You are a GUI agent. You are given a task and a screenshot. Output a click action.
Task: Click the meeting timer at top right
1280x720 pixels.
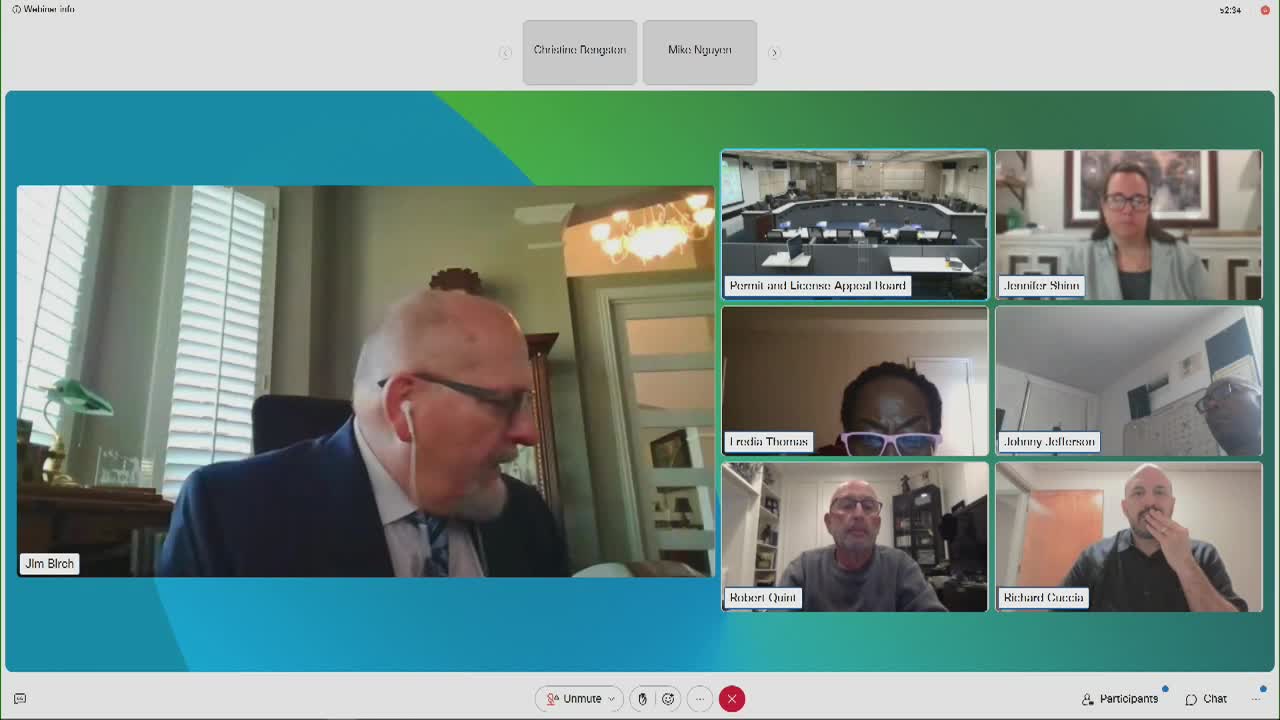pos(1231,10)
